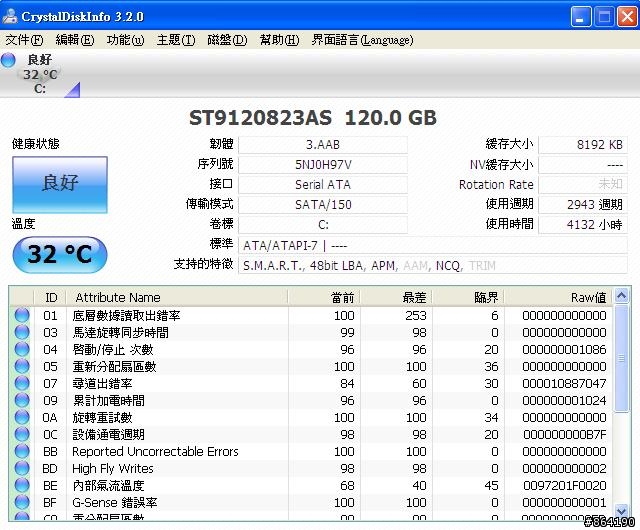This screenshot has height=530, width=640.
Task: Select the G-Sense 錯誤率 attribute name
Action: pos(115,503)
